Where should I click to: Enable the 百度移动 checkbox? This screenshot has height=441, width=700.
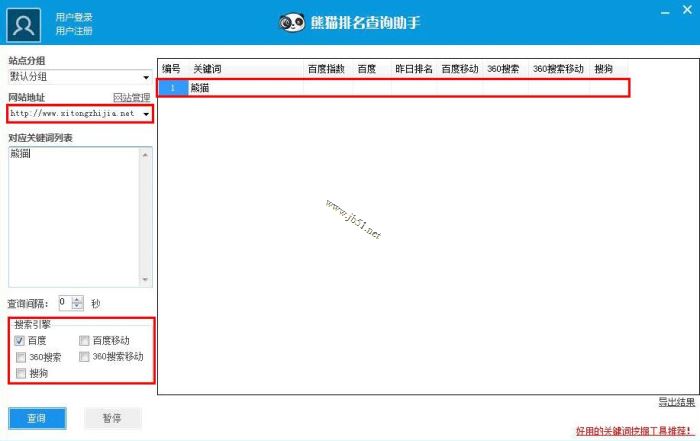[84, 341]
